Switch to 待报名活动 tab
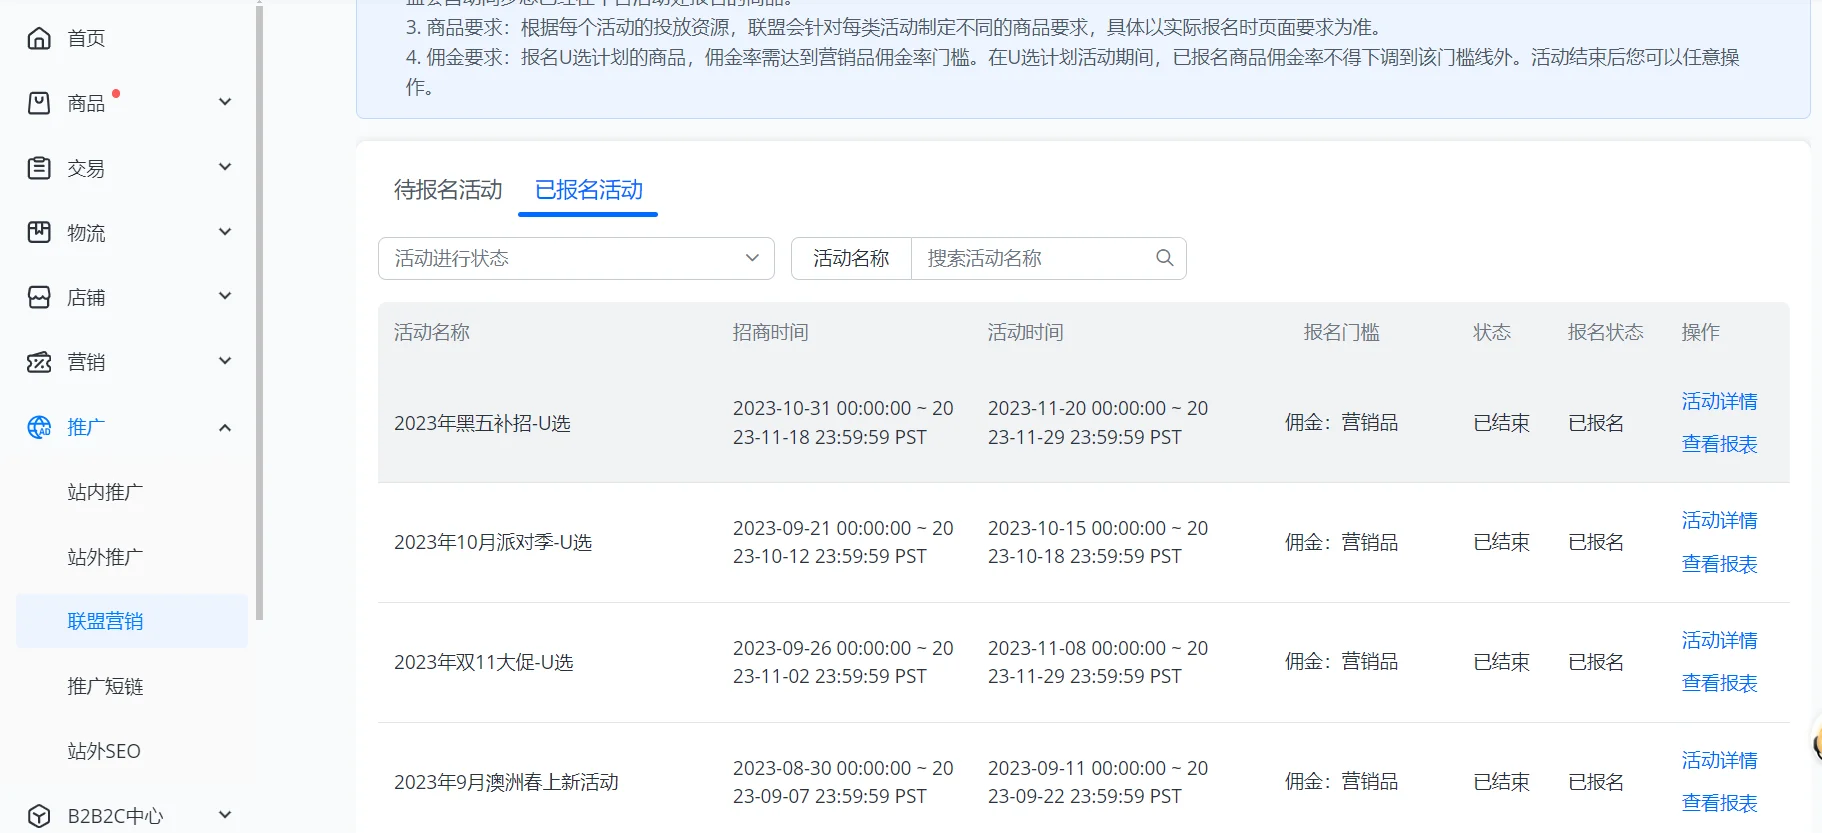Screen dimensions: 1822x833 [448, 190]
